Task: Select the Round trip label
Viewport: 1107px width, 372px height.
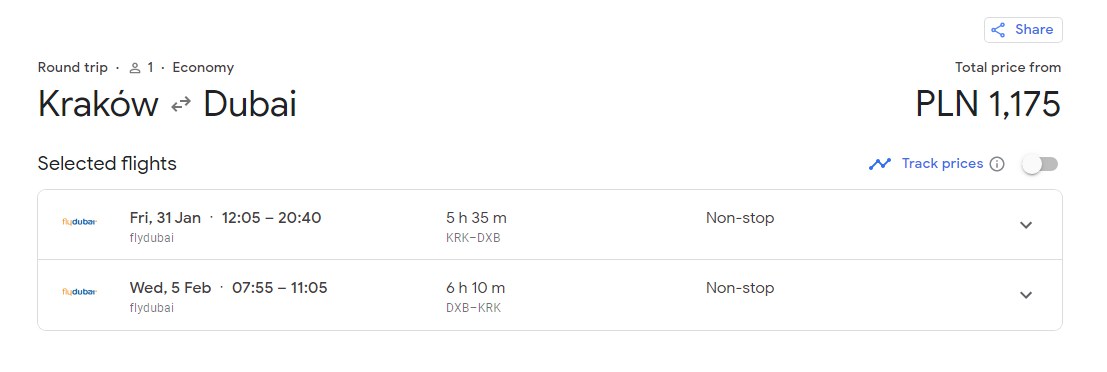Action: pos(73,68)
